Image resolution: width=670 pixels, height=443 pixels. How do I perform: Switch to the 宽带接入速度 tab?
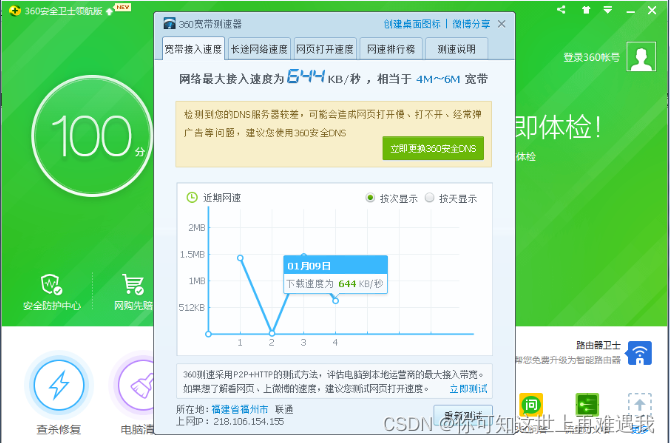pos(193,49)
